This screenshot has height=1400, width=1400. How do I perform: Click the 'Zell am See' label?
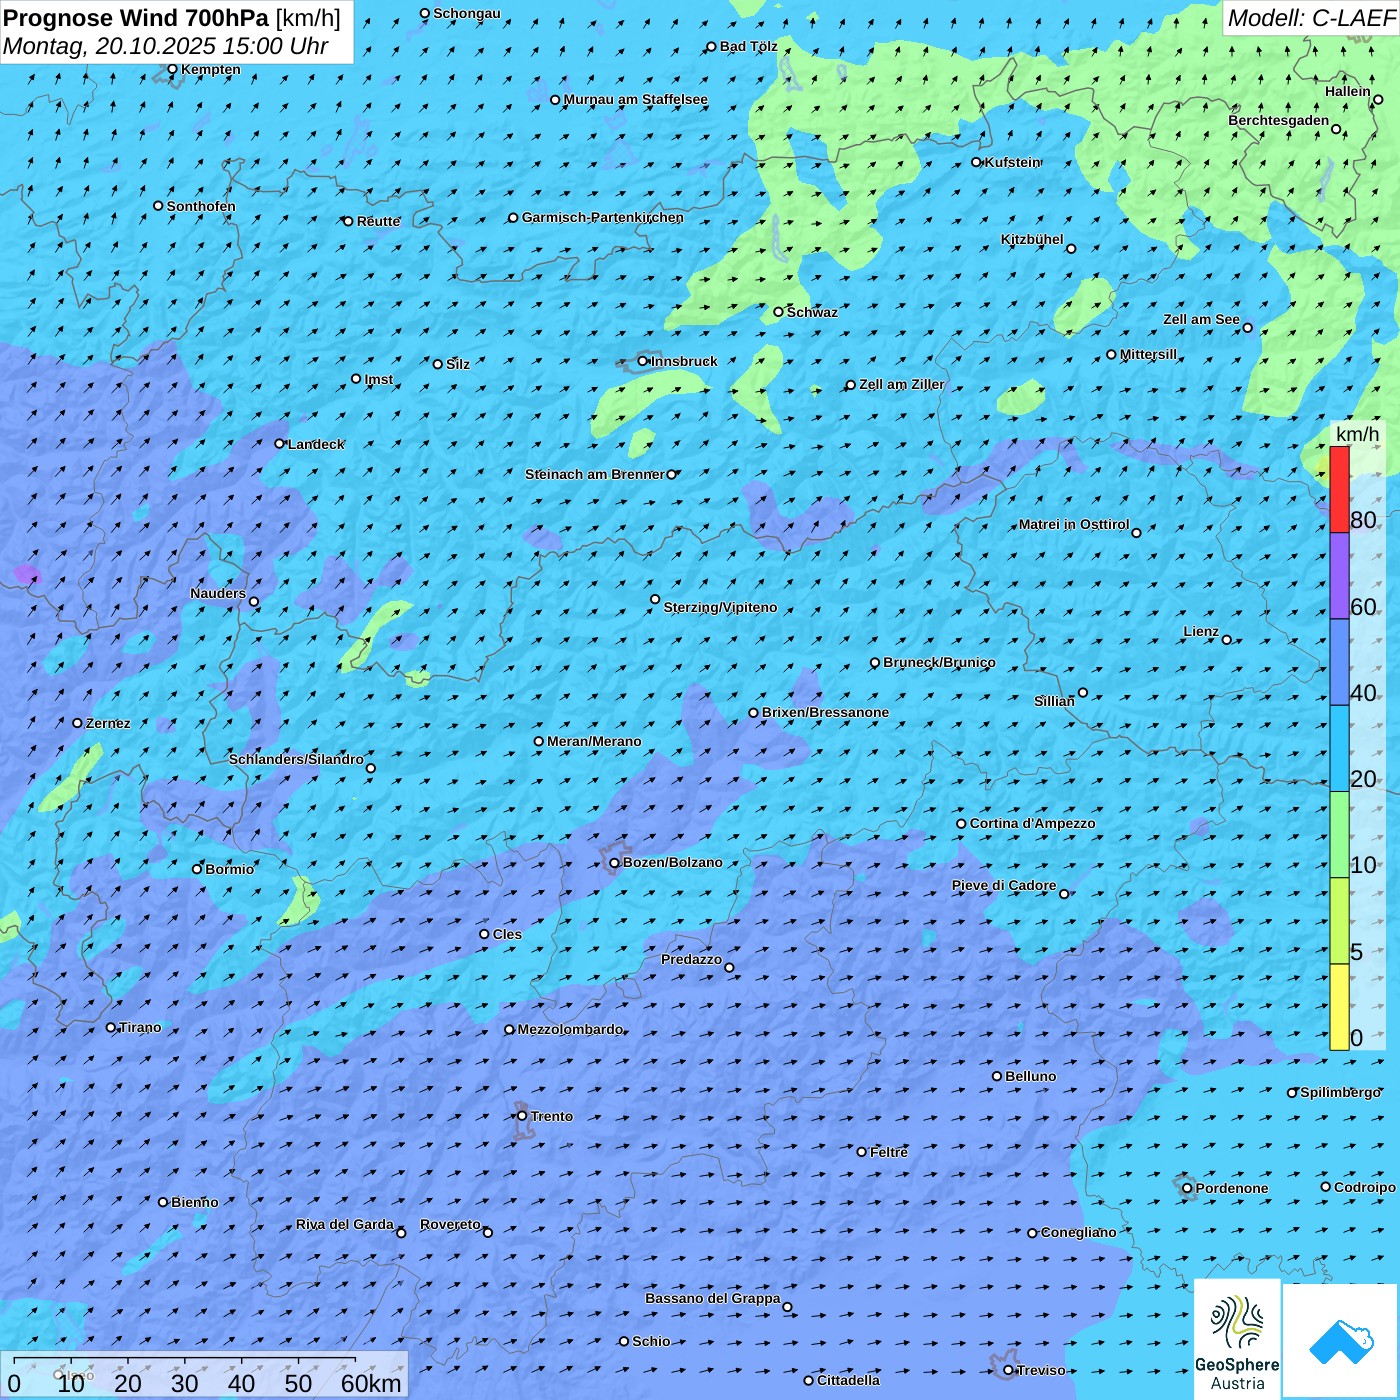pos(1201,319)
